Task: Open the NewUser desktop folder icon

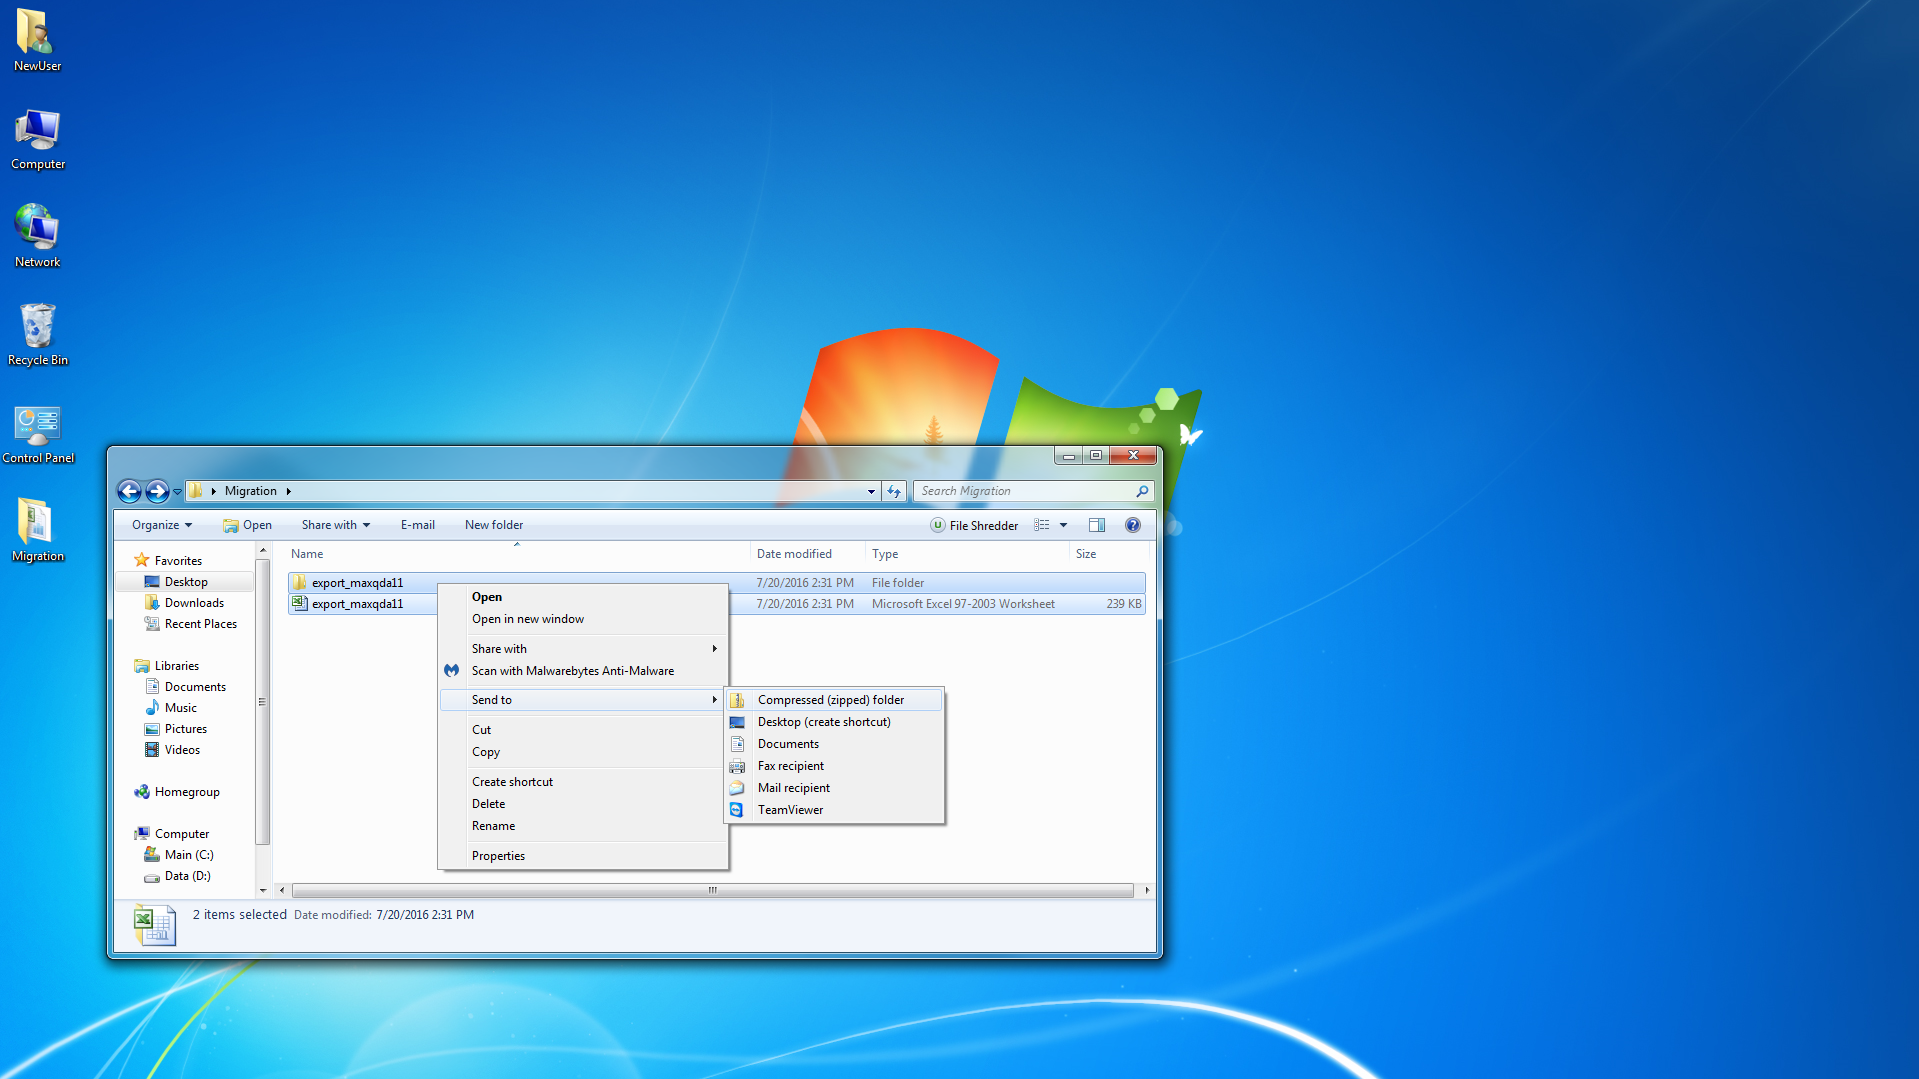Action: tap(37, 40)
